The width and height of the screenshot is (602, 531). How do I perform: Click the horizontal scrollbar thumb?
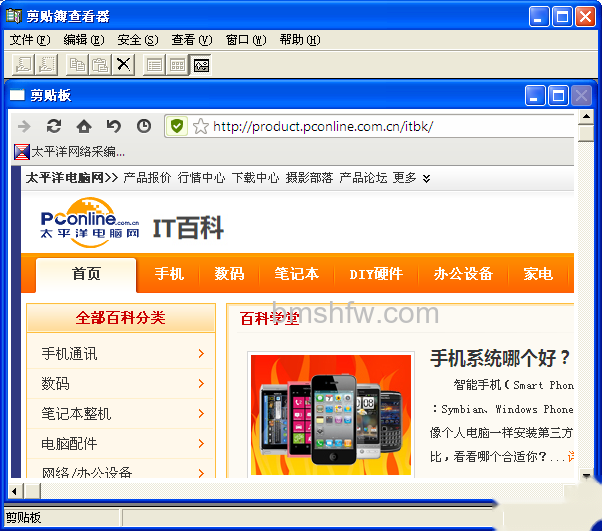click(32, 491)
